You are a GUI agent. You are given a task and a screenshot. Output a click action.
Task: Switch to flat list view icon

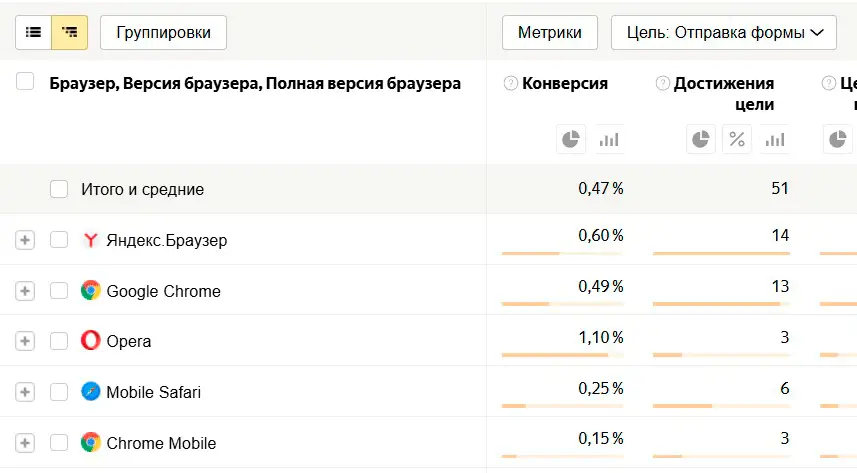[33, 32]
